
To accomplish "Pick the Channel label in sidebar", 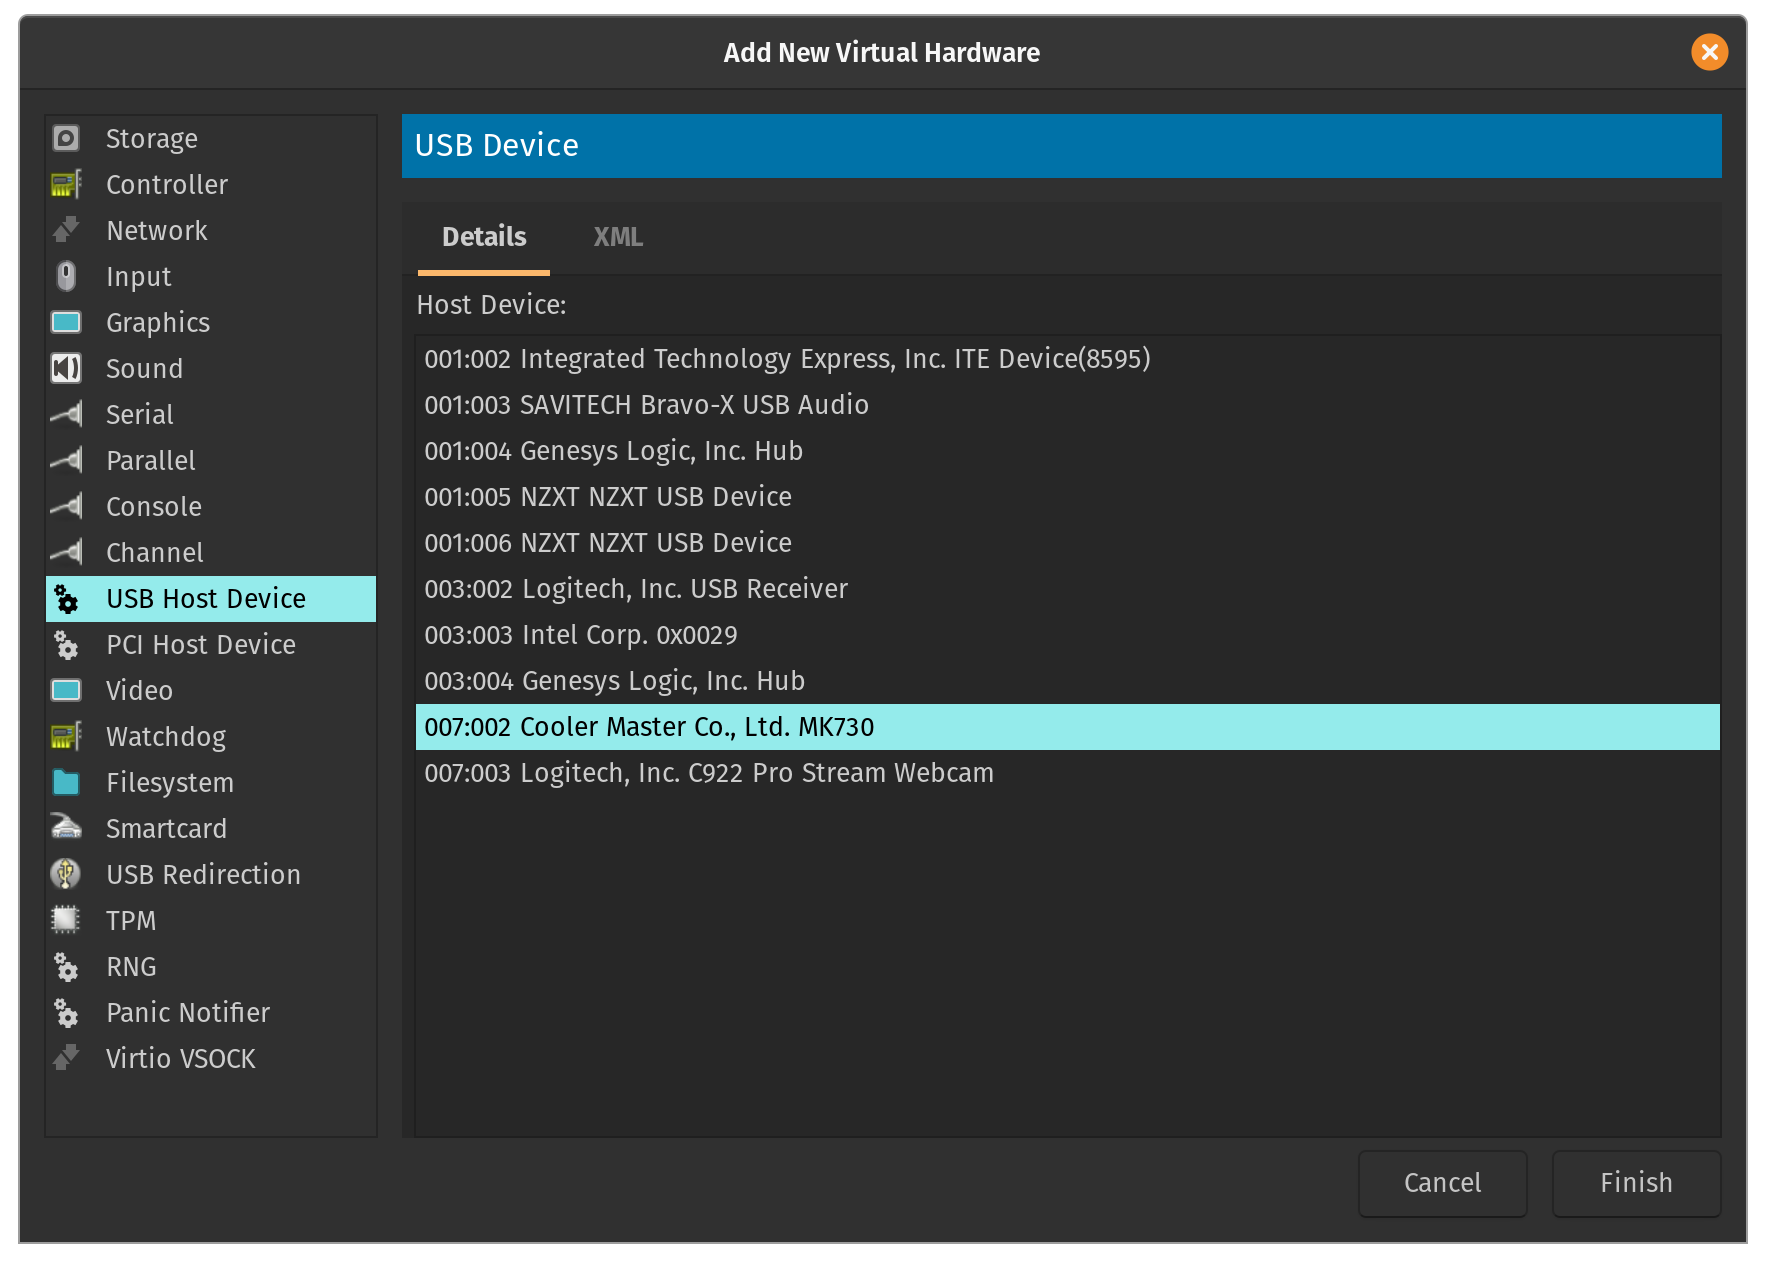I will click(x=155, y=553).
